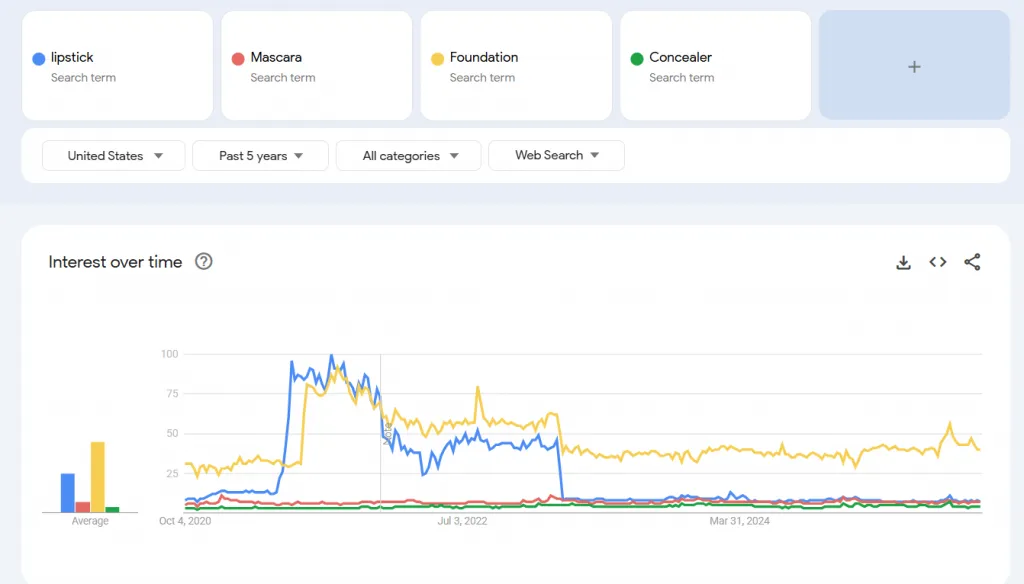Change the Web Search type dropdown

tap(556, 156)
